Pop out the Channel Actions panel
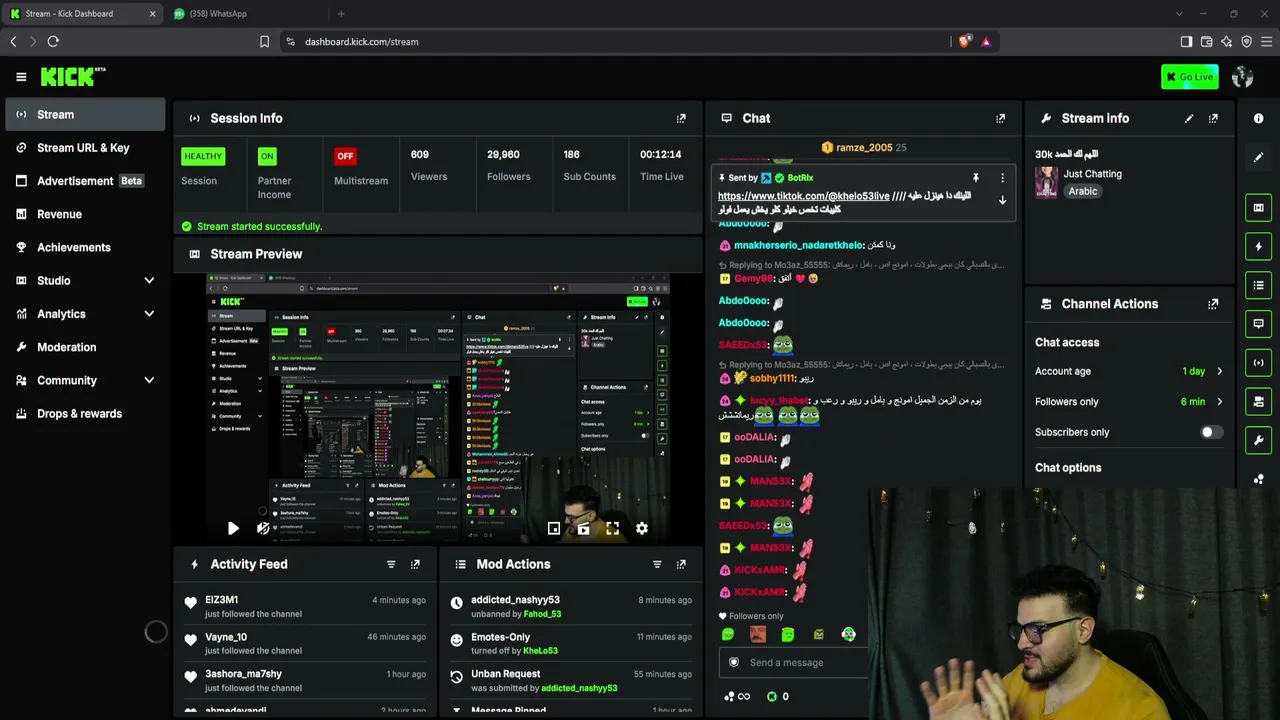 (x=1213, y=304)
